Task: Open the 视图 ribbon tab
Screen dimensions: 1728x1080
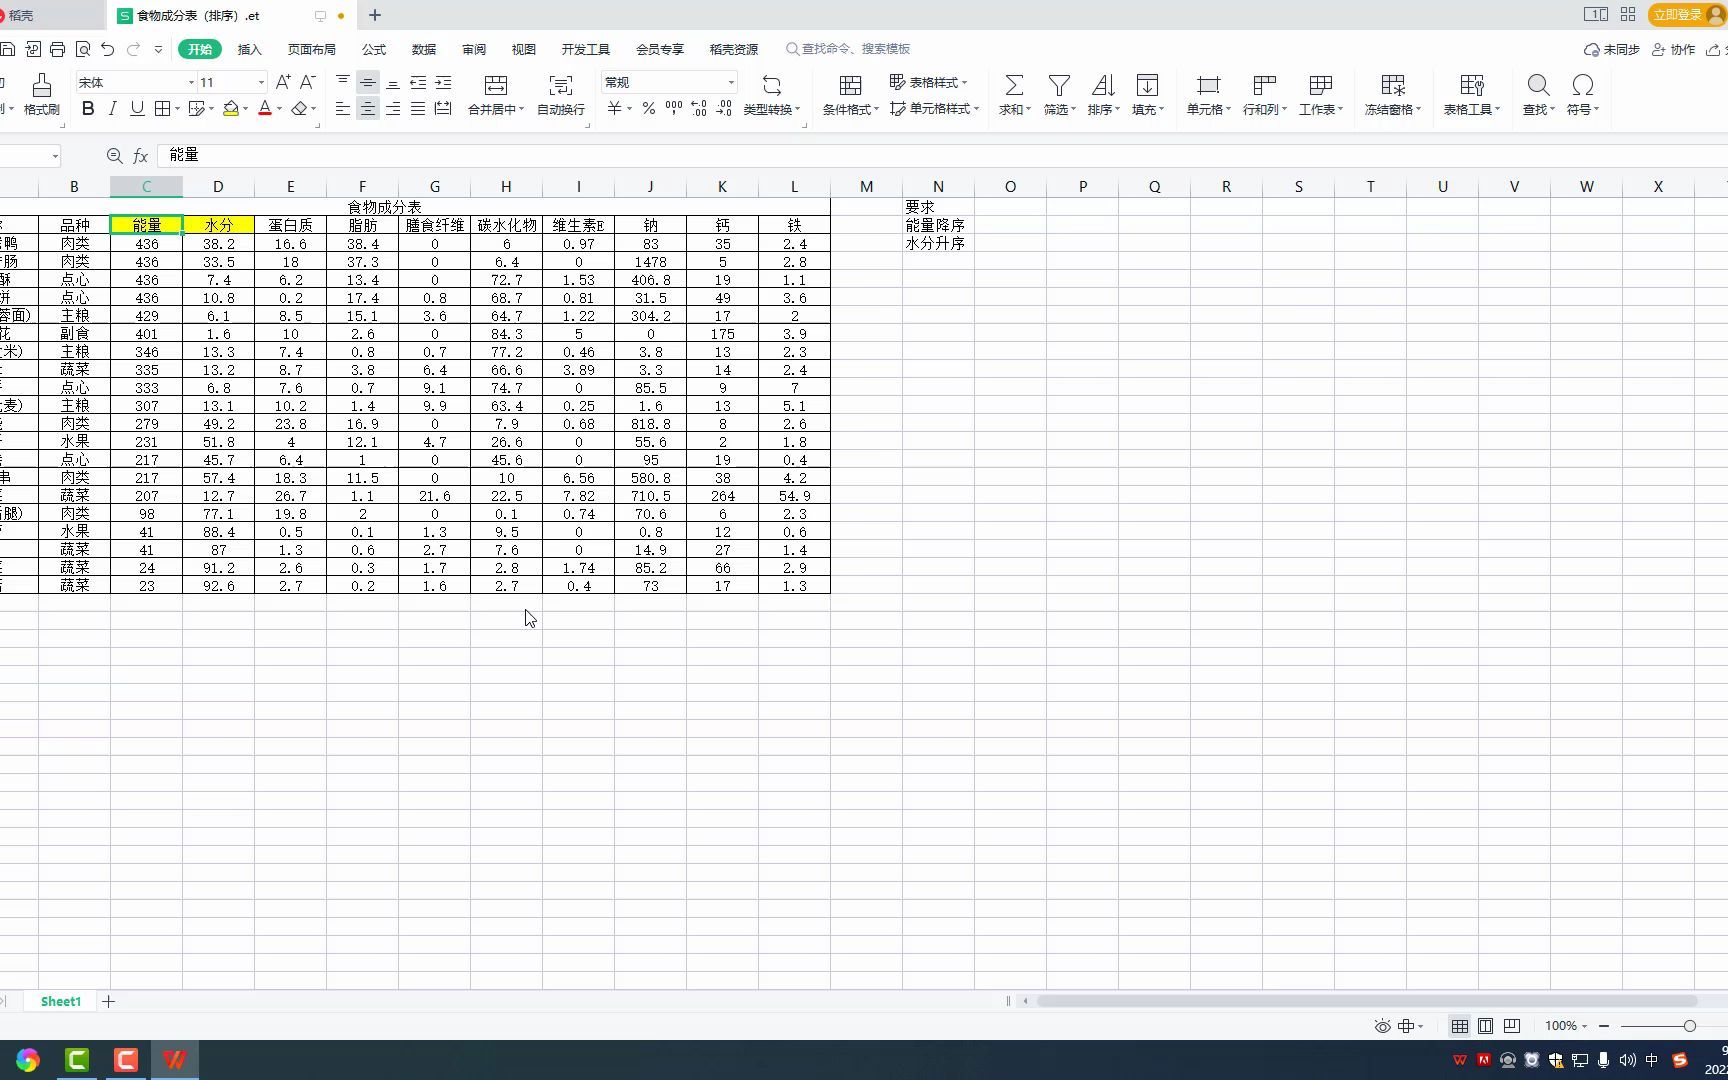Action: 523,49
